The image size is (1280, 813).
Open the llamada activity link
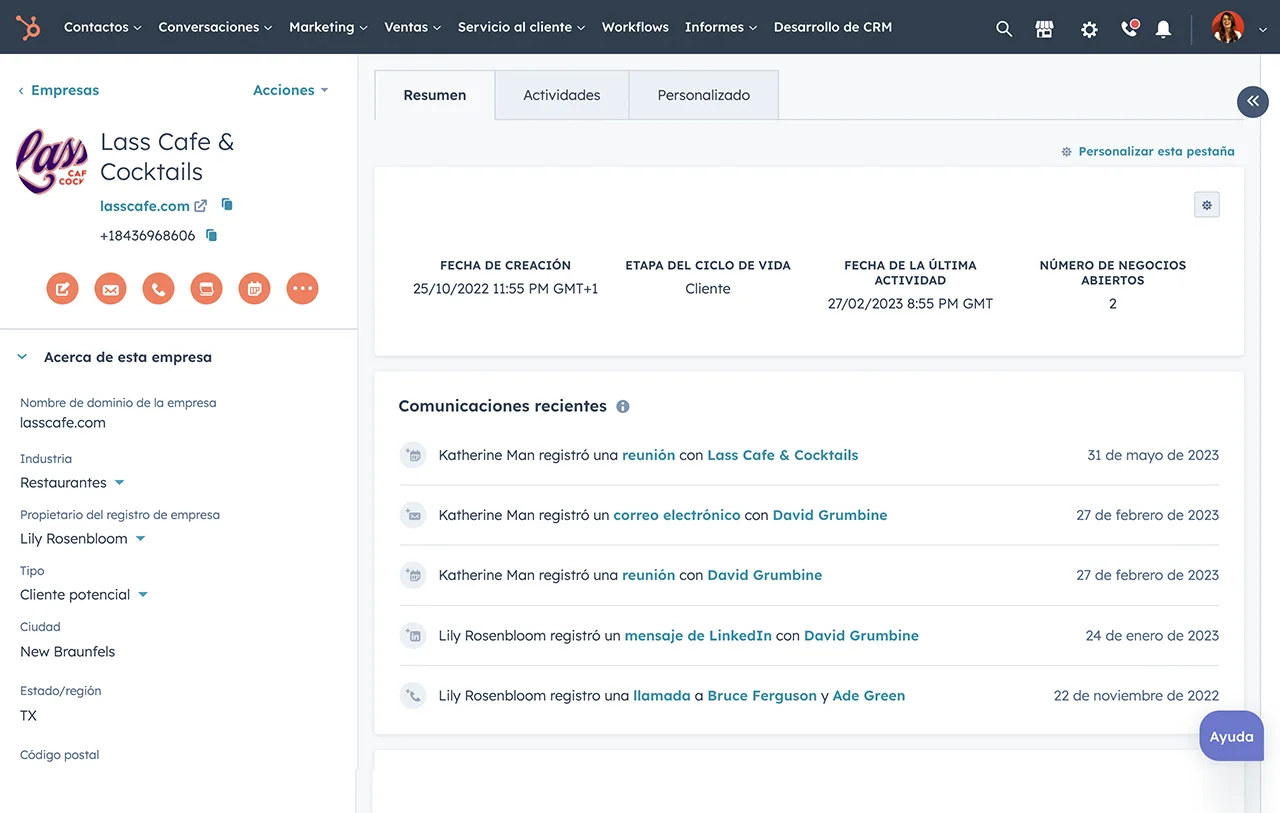[662, 695]
